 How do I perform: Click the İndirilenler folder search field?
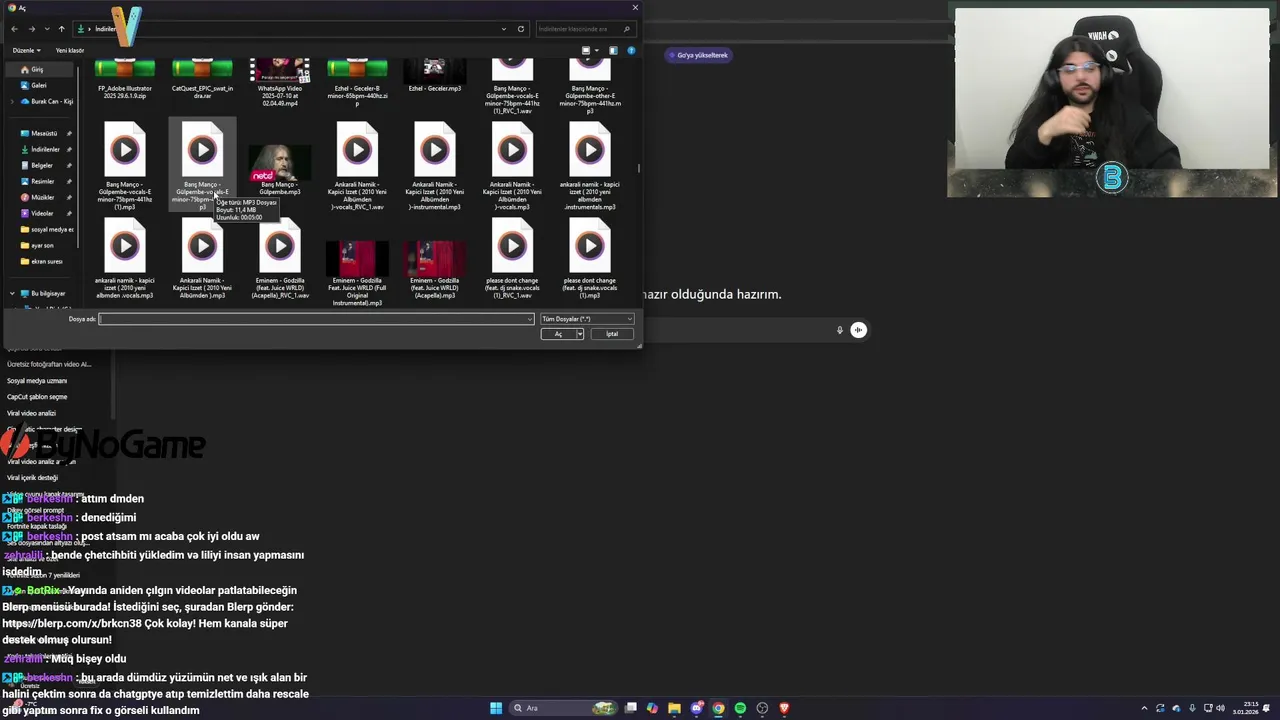click(x=584, y=29)
